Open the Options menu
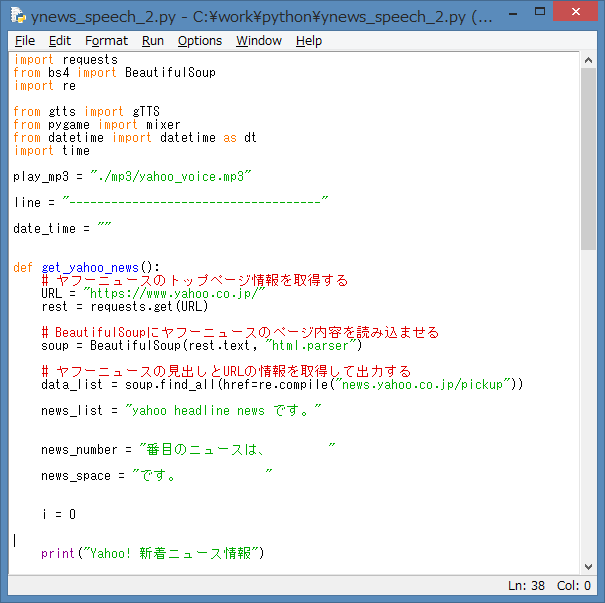Screen dimensions: 605x603 (x=200, y=41)
